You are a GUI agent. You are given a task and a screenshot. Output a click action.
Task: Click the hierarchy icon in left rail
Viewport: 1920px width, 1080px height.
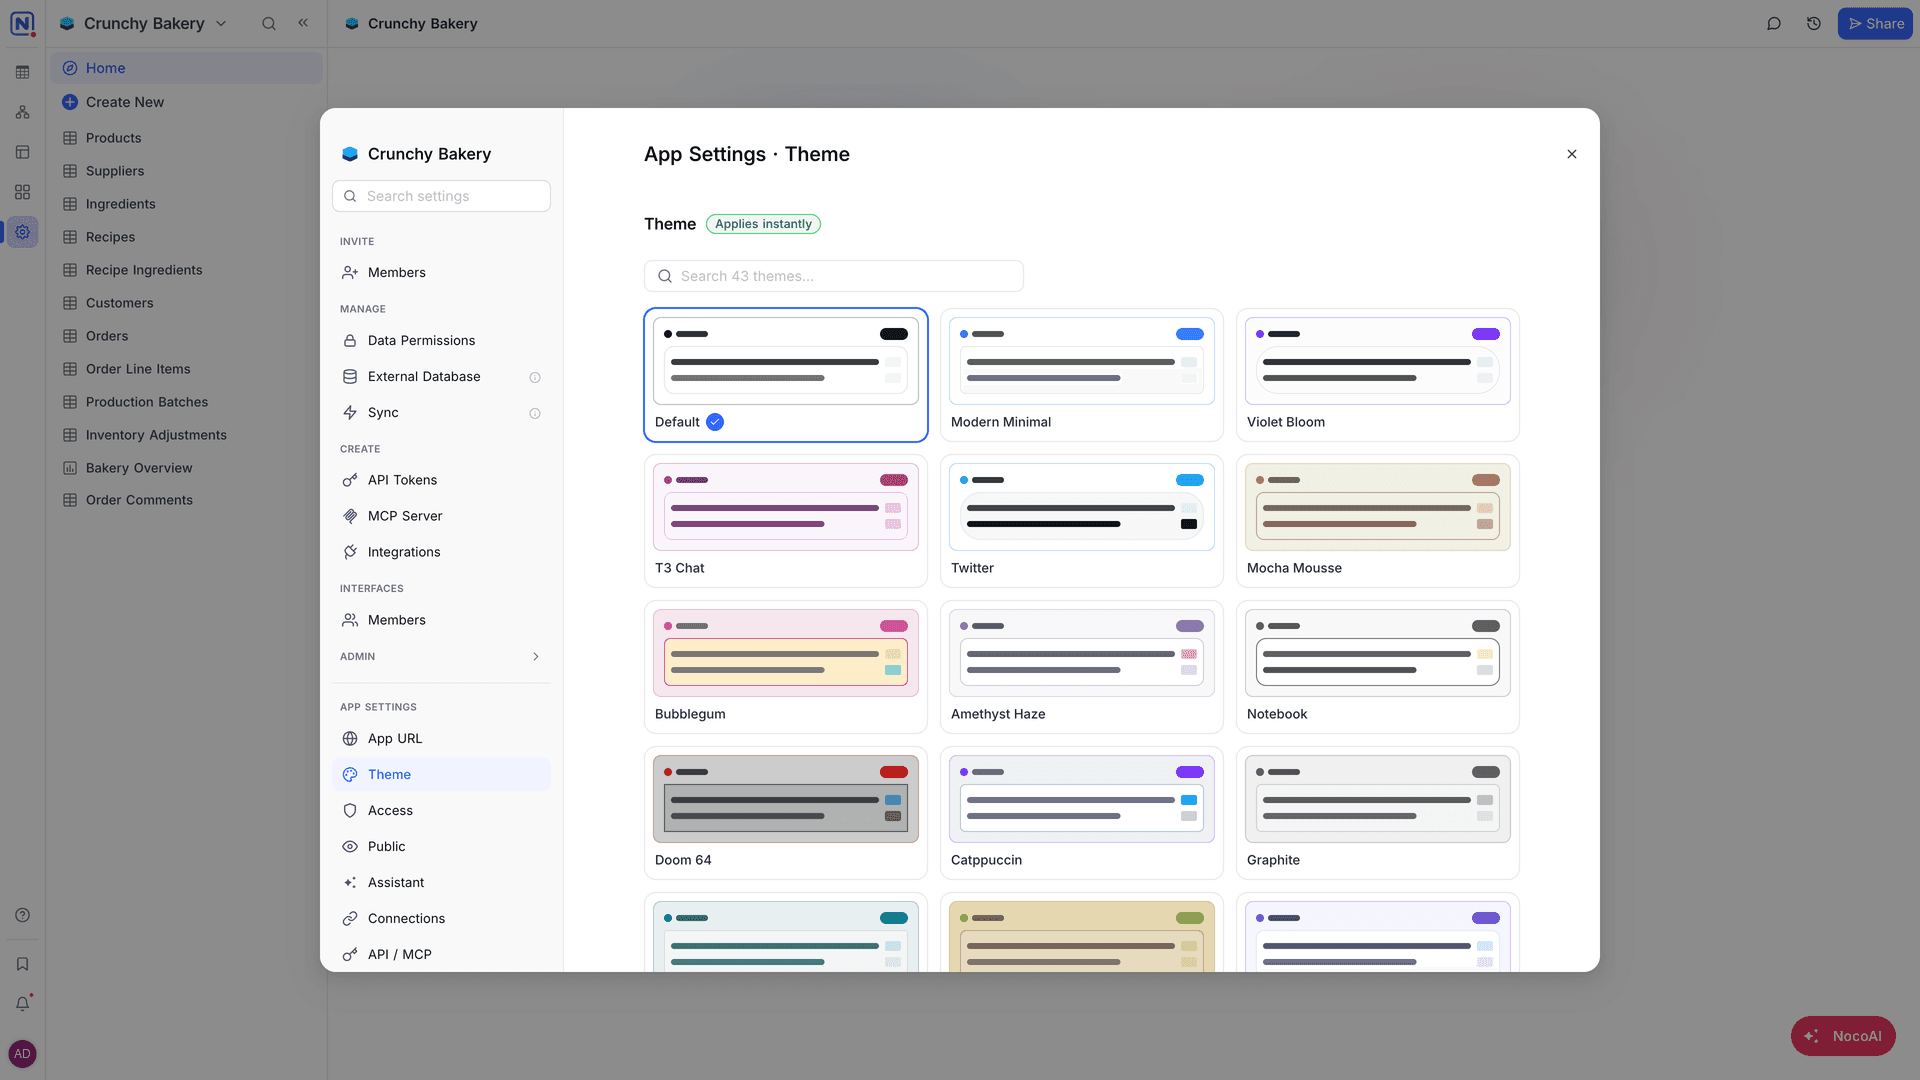coord(22,112)
